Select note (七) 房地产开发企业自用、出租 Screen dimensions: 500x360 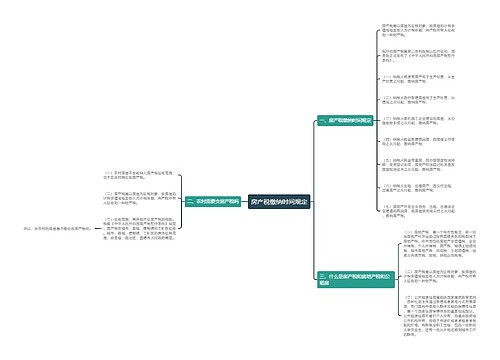(x=418, y=211)
